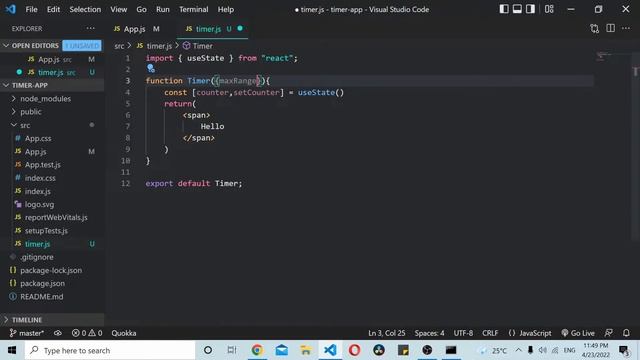Open package-lock.json file
The width and height of the screenshot is (640, 360).
(52, 270)
